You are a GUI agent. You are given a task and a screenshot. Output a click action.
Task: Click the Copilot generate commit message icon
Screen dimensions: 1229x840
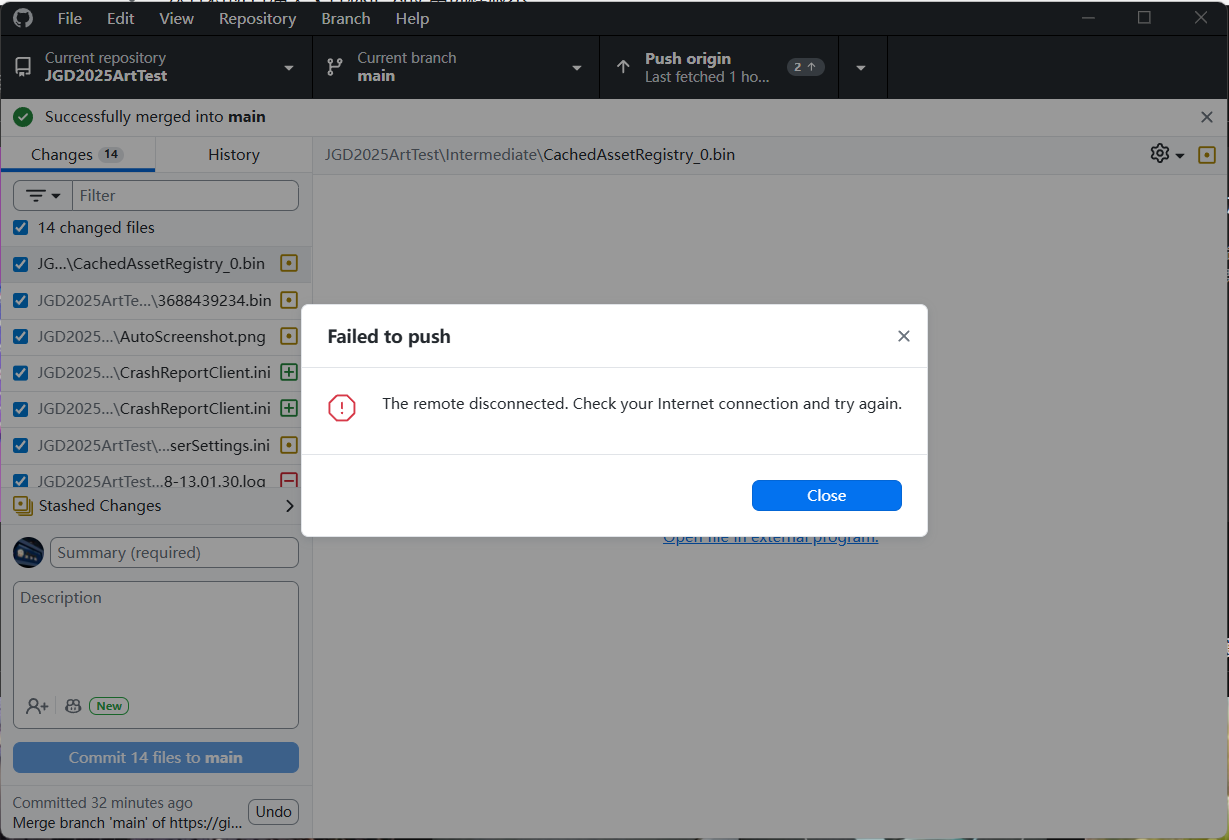(x=73, y=706)
